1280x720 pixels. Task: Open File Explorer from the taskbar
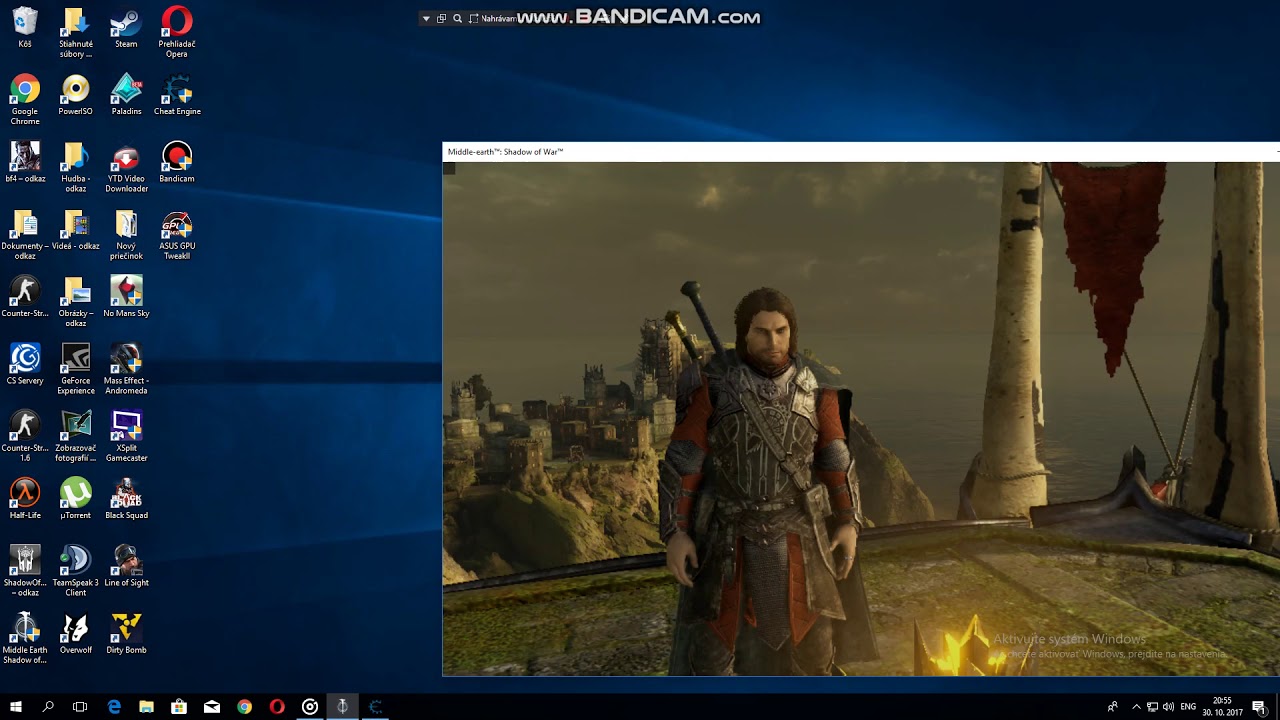pos(147,706)
